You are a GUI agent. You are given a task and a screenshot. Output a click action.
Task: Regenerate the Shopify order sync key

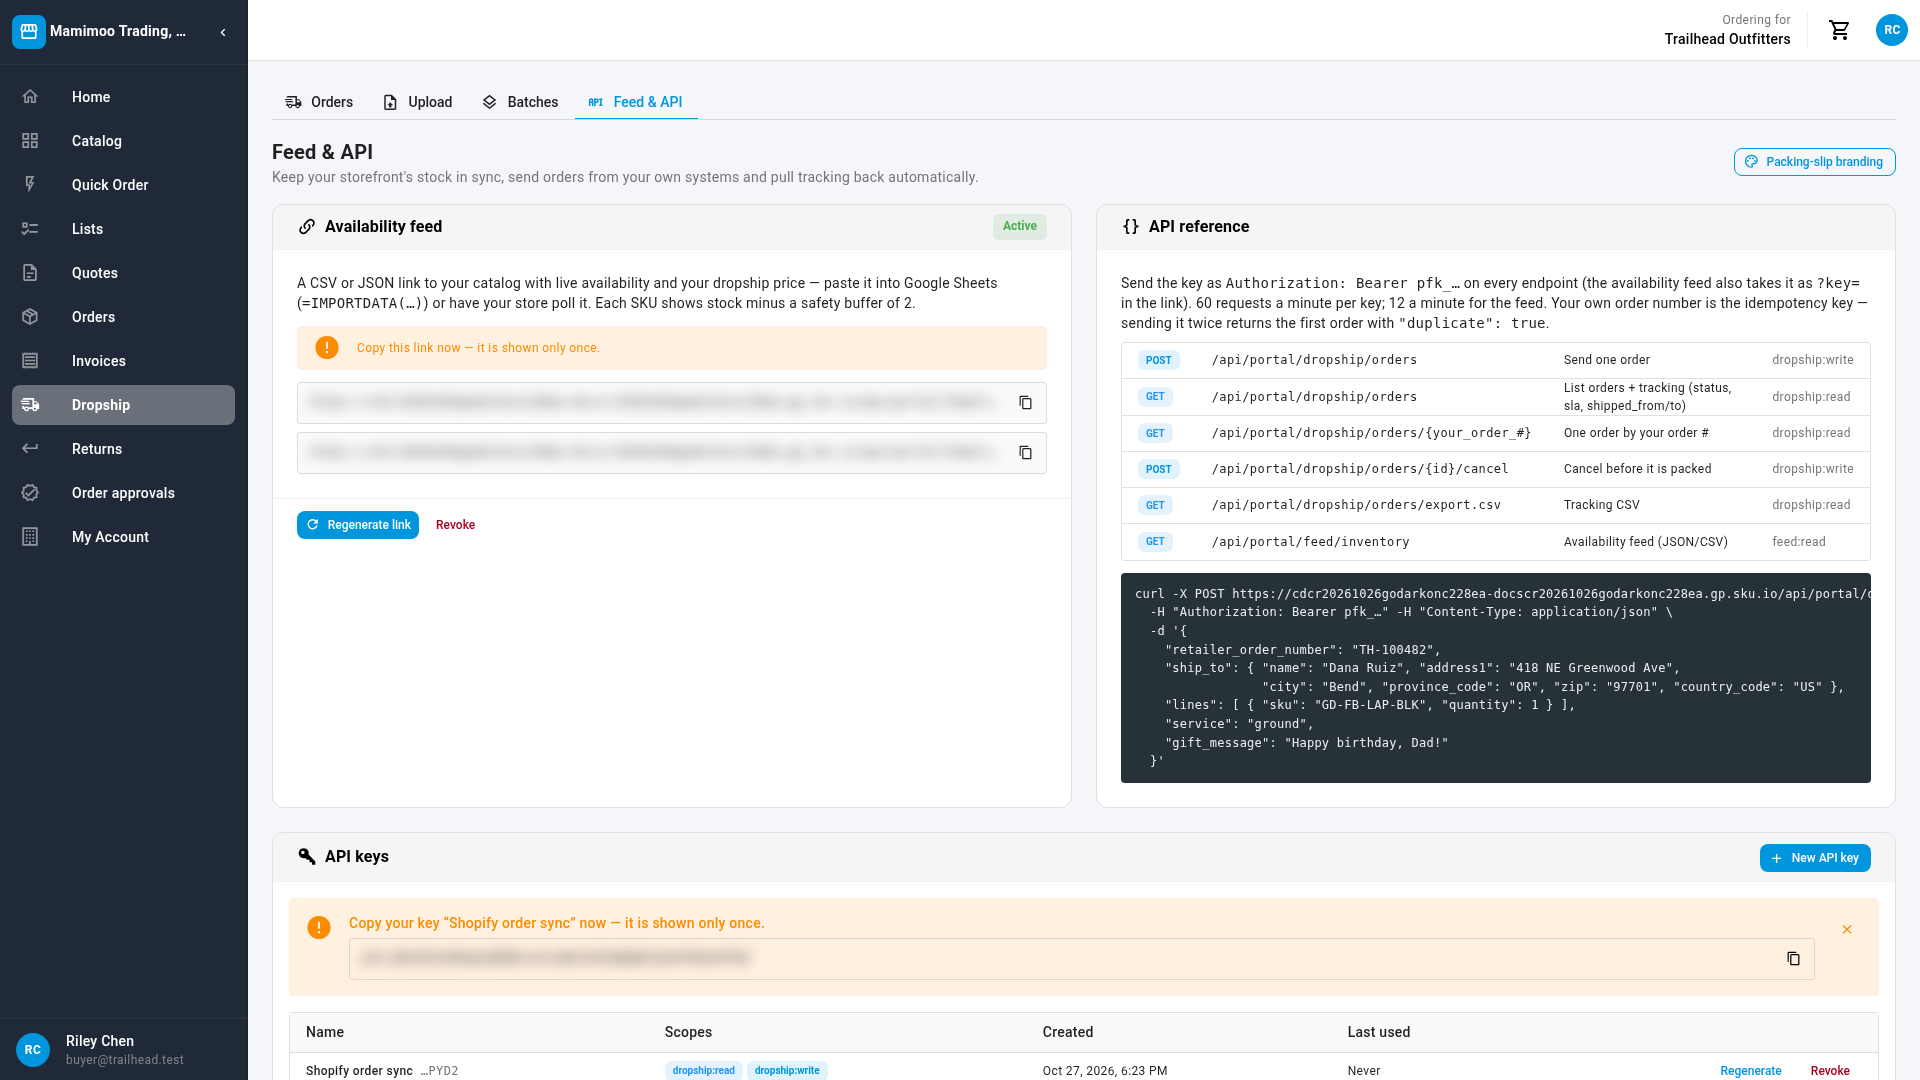[1750, 1071]
